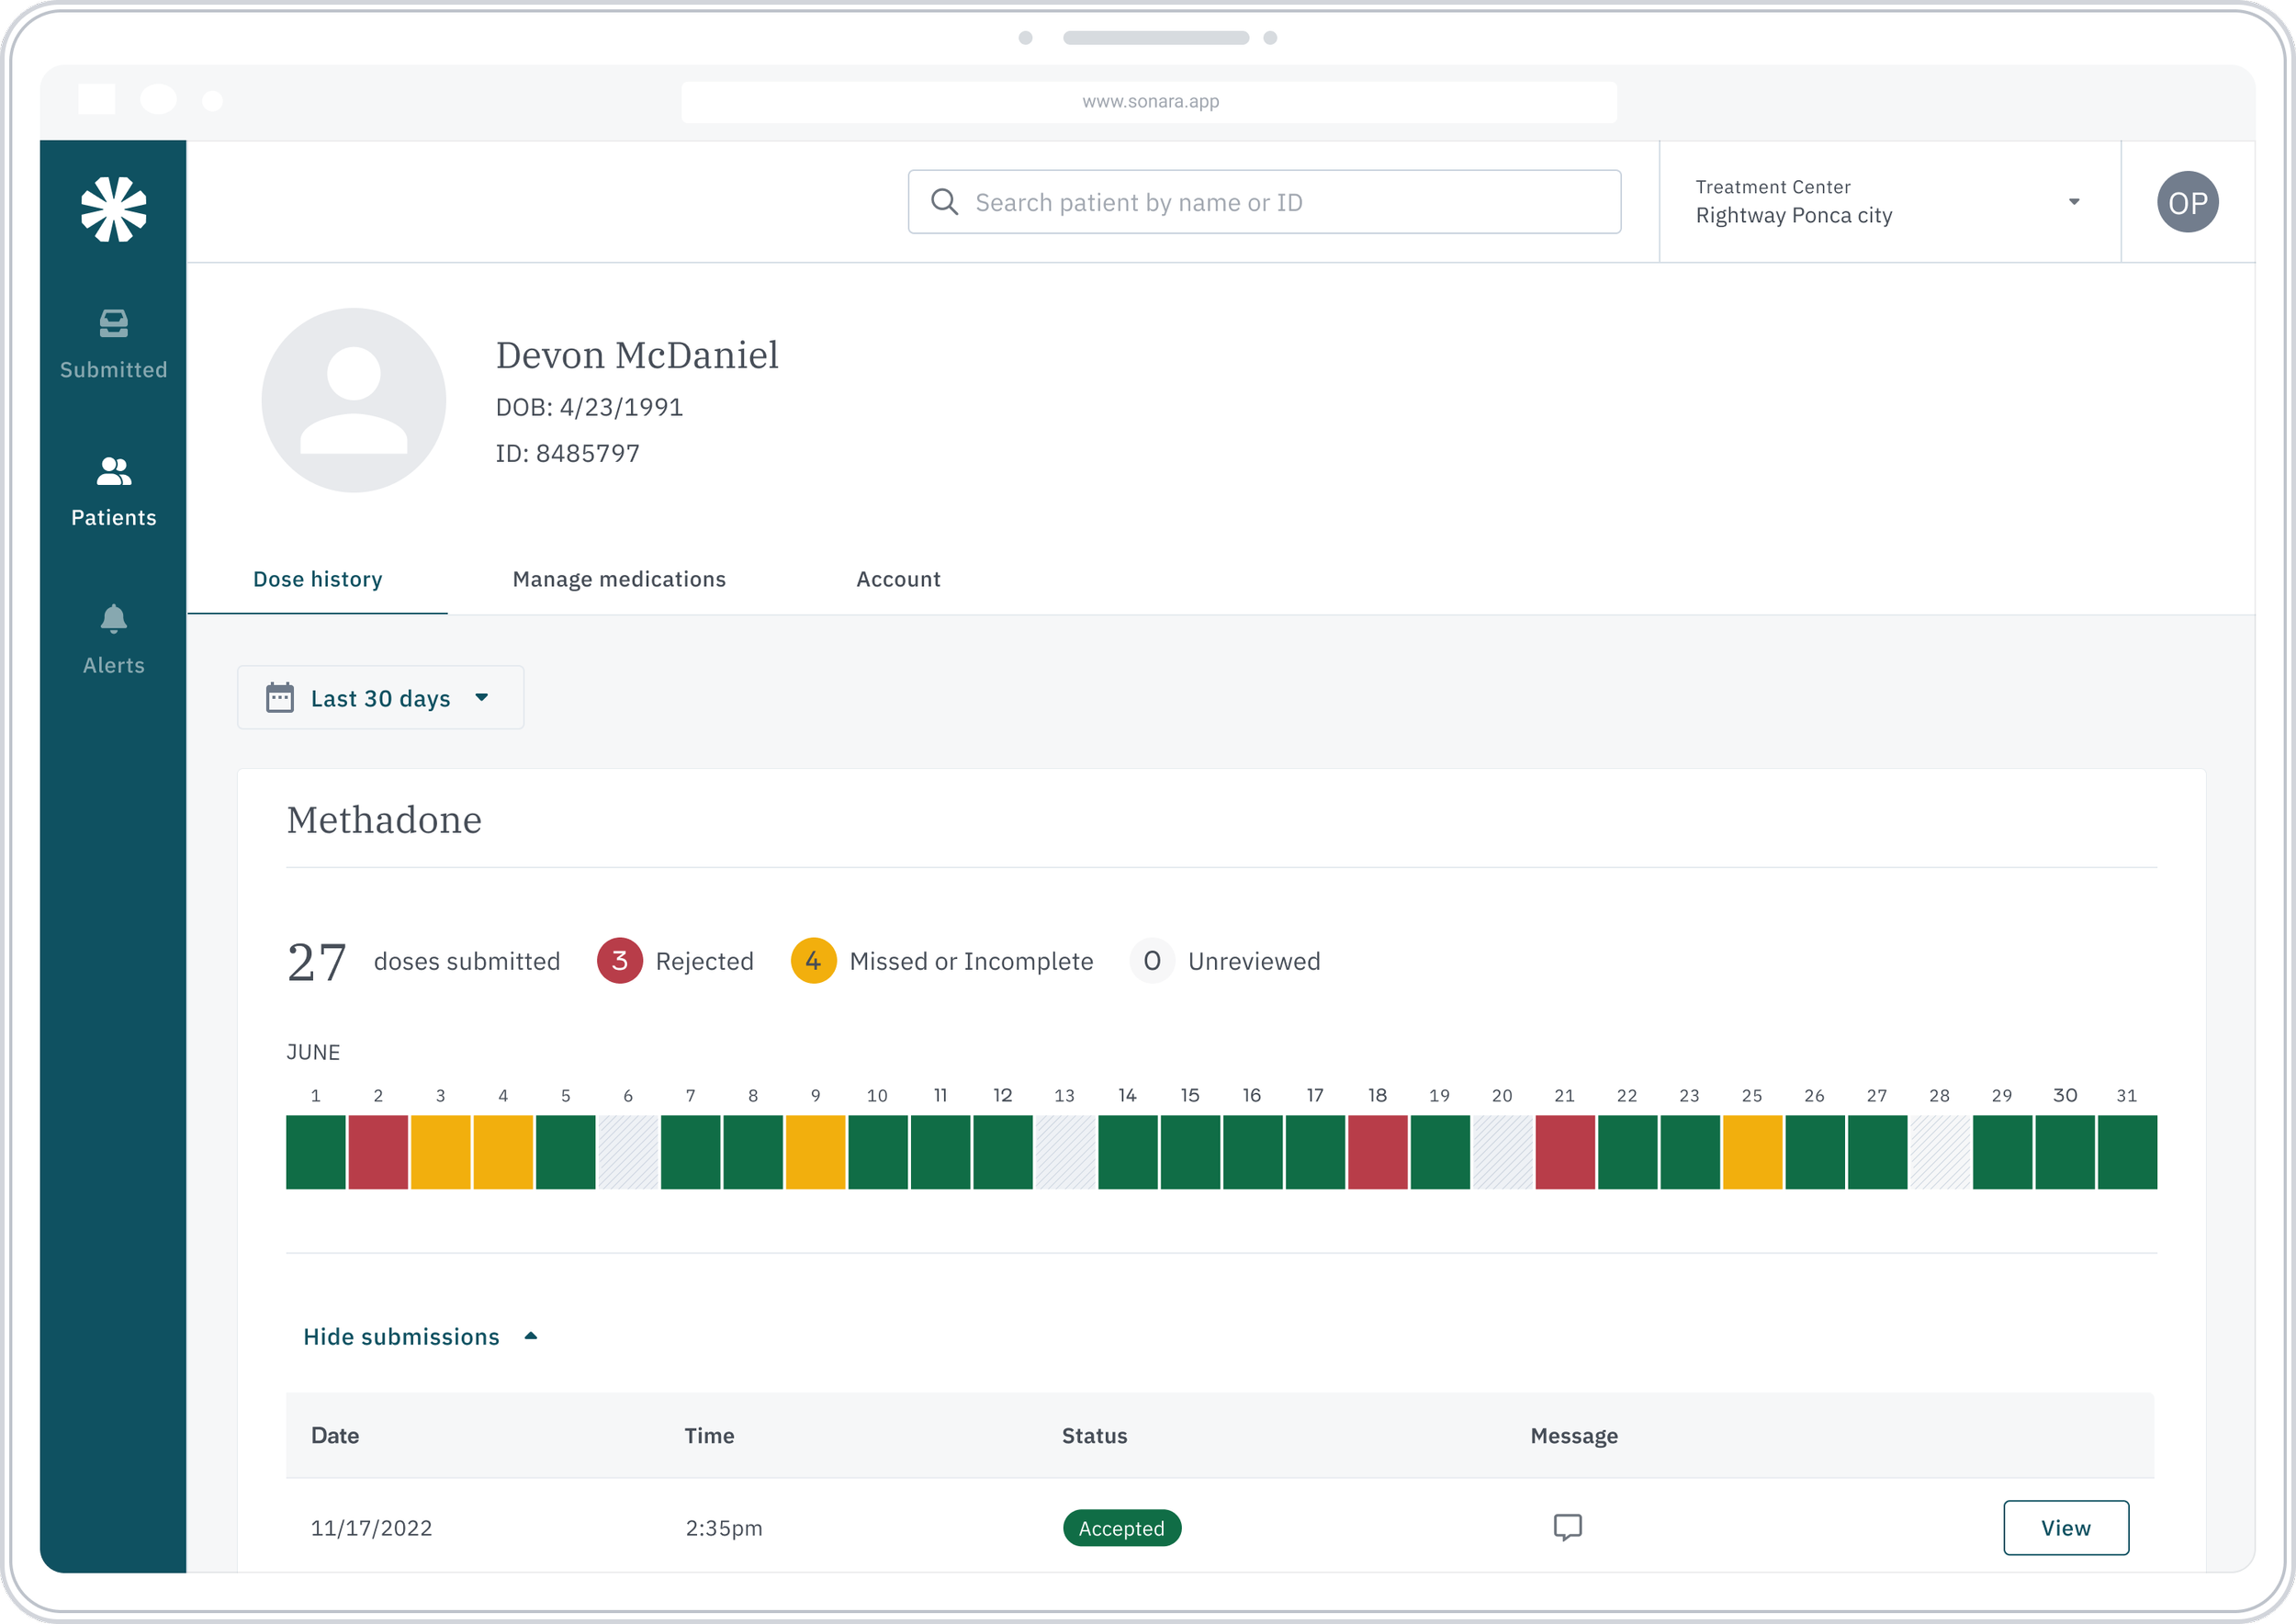This screenshot has height=1624, width=2296.
Task: Click the calendar icon on date filter
Action: click(x=280, y=697)
